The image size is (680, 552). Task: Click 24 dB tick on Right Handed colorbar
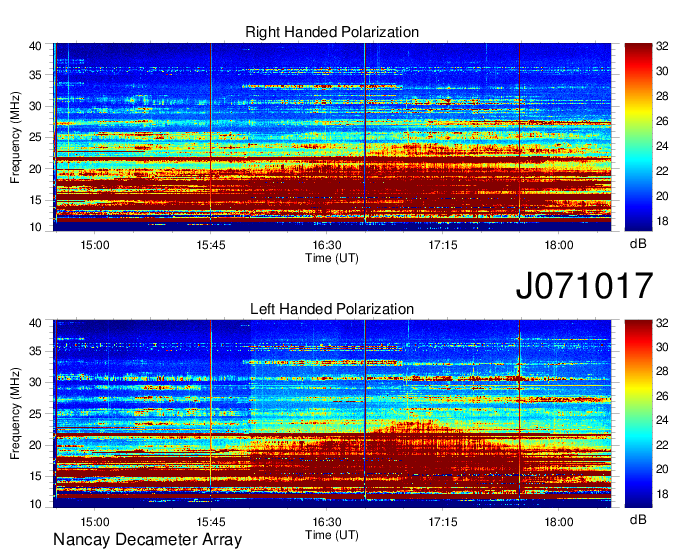tap(662, 146)
